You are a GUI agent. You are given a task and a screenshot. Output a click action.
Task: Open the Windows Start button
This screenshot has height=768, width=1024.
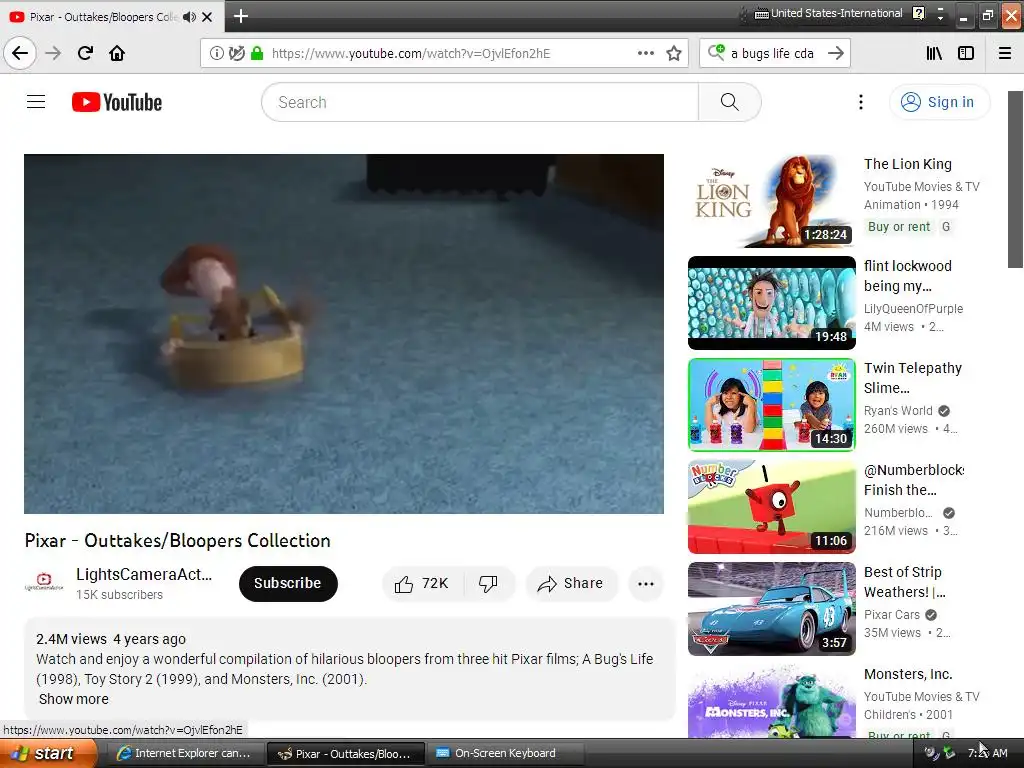(x=47, y=753)
